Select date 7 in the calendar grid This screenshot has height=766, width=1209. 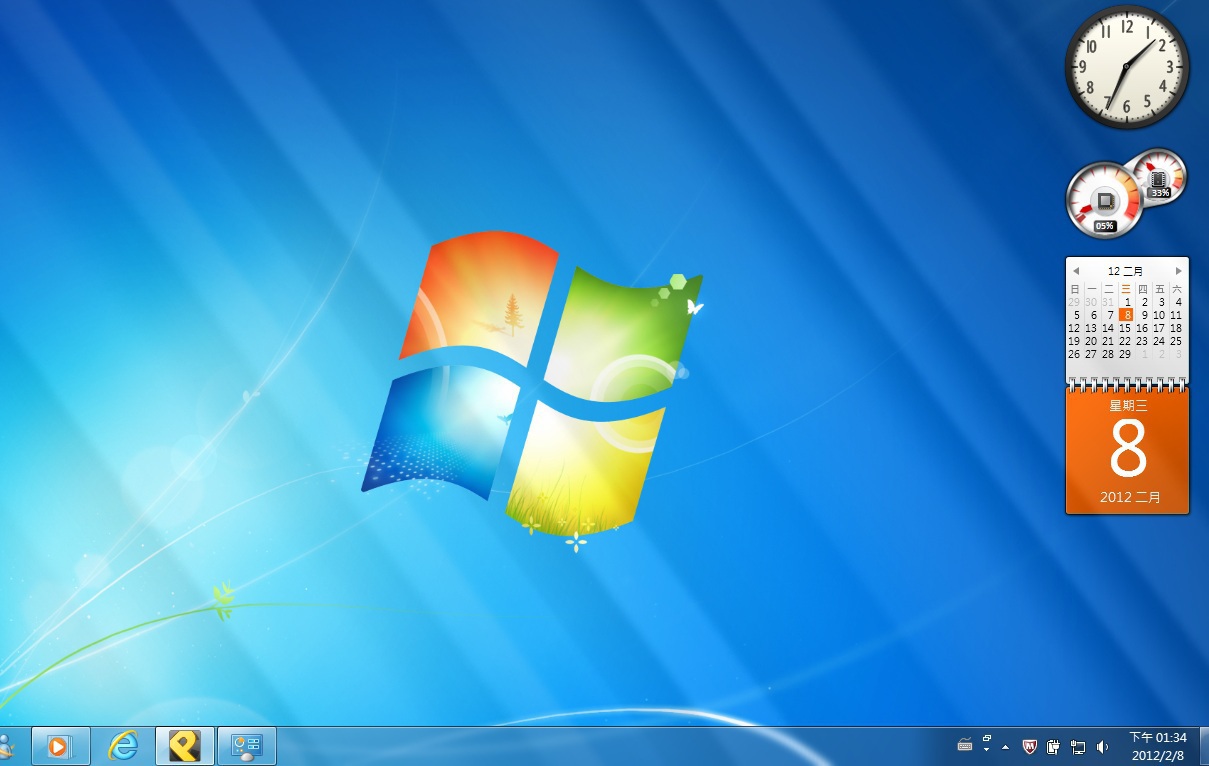(x=1110, y=314)
